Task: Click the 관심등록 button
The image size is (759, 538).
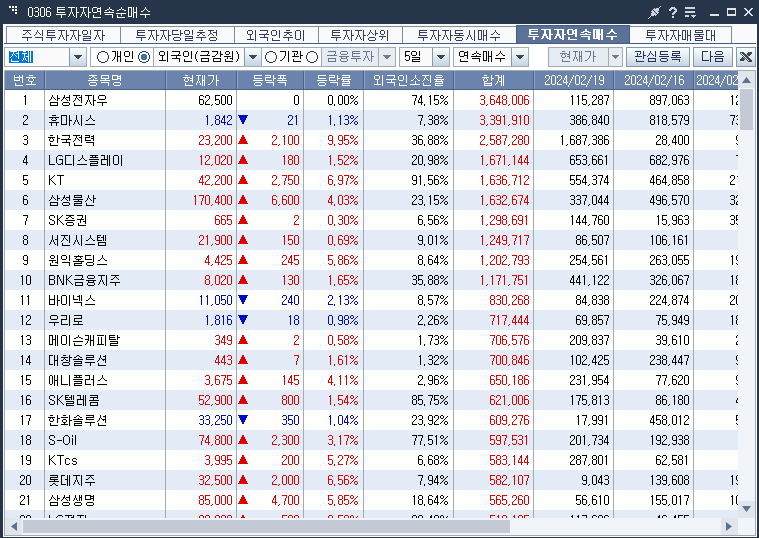Action: [658, 57]
